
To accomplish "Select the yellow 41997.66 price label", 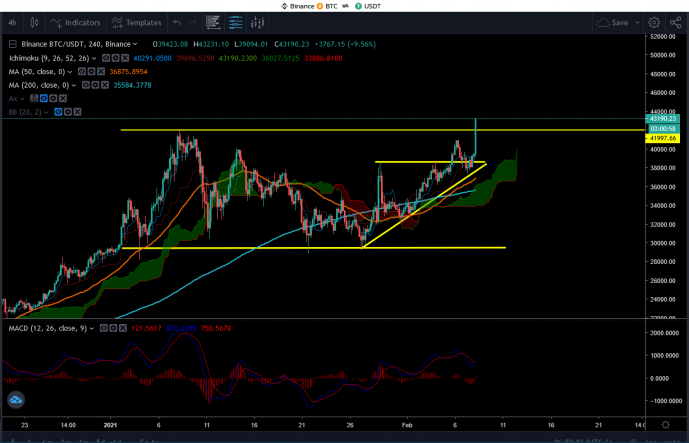I will 663,138.
